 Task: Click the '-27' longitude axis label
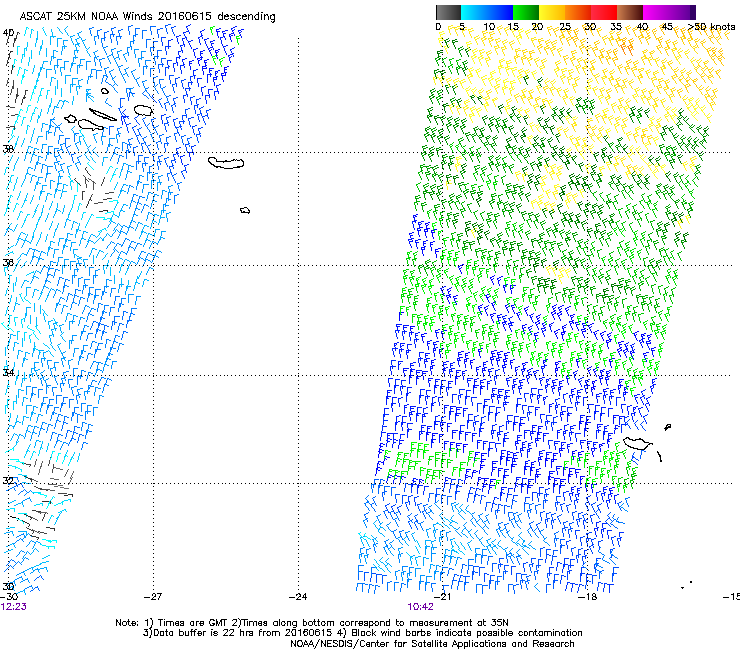153,597
